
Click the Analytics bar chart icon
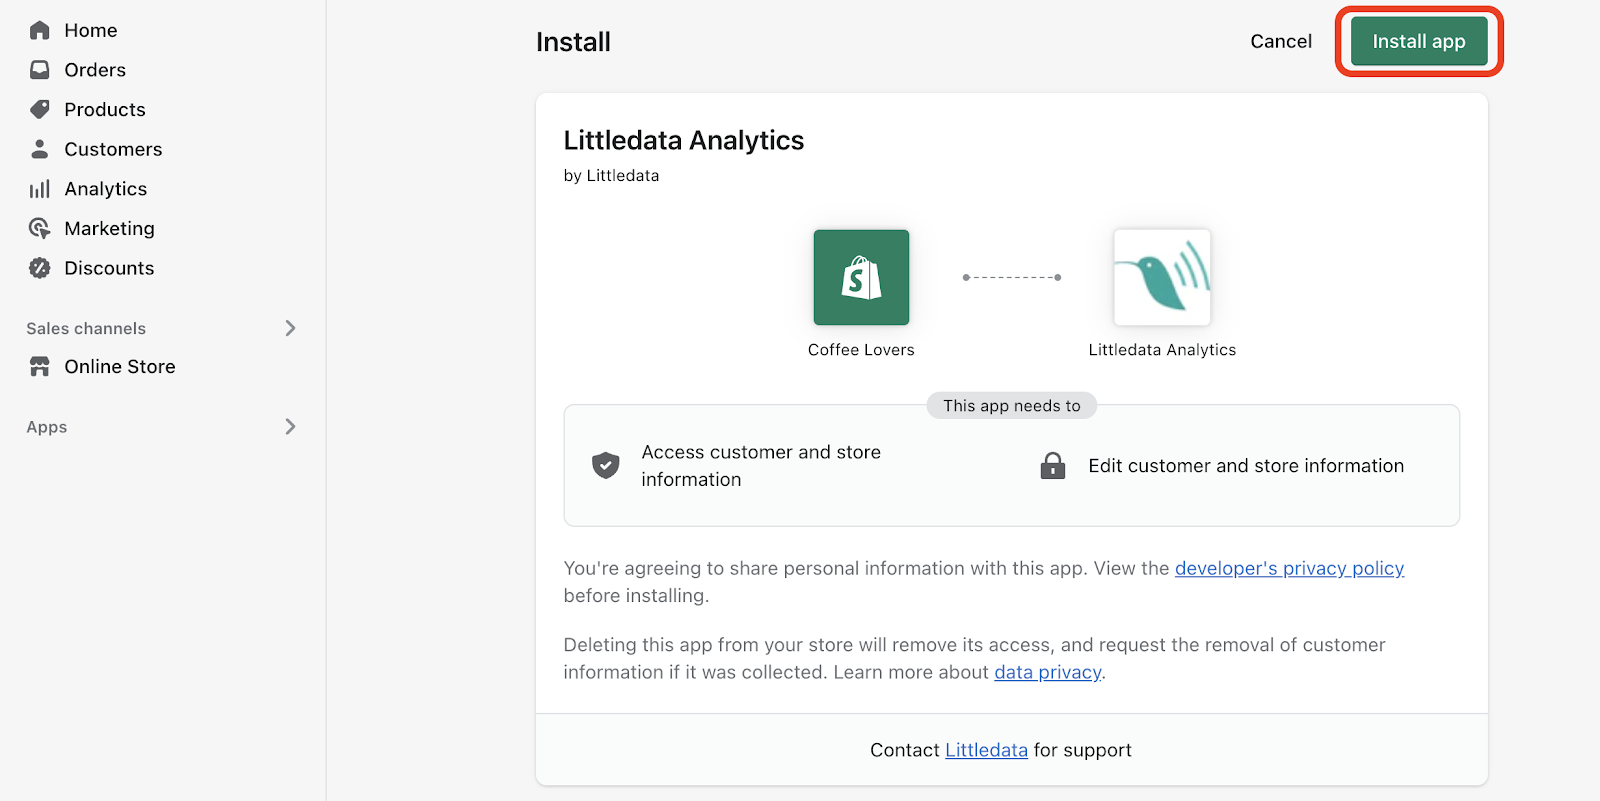pyautogui.click(x=40, y=189)
